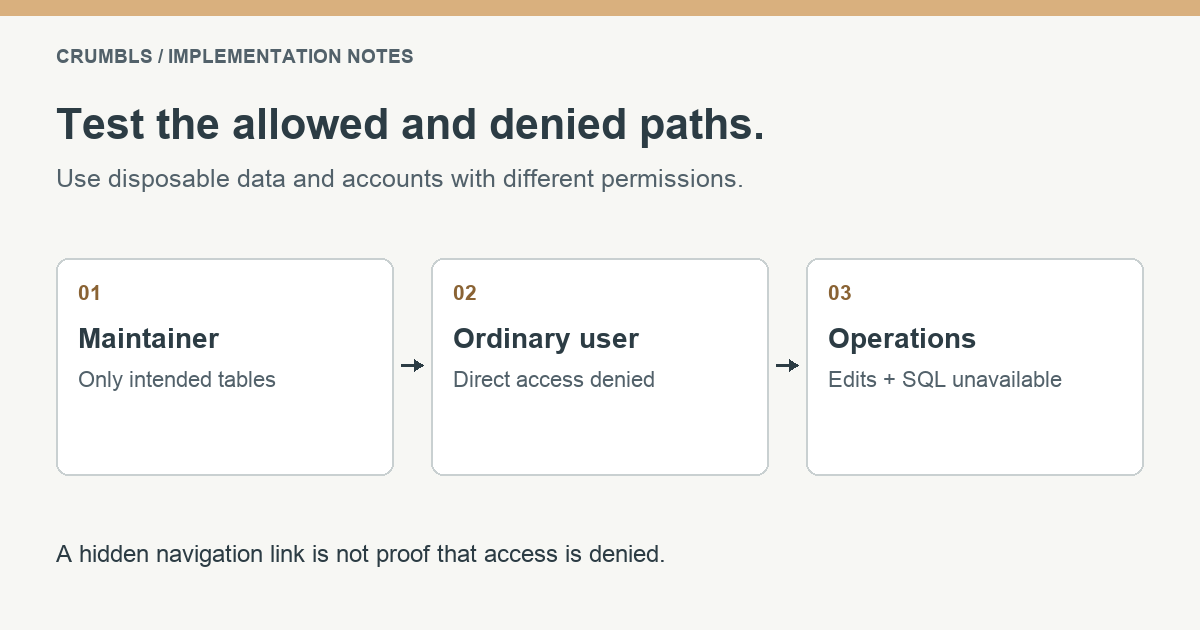Open the Ordinary user card
This screenshot has height=630, width=1200.
(x=600, y=367)
